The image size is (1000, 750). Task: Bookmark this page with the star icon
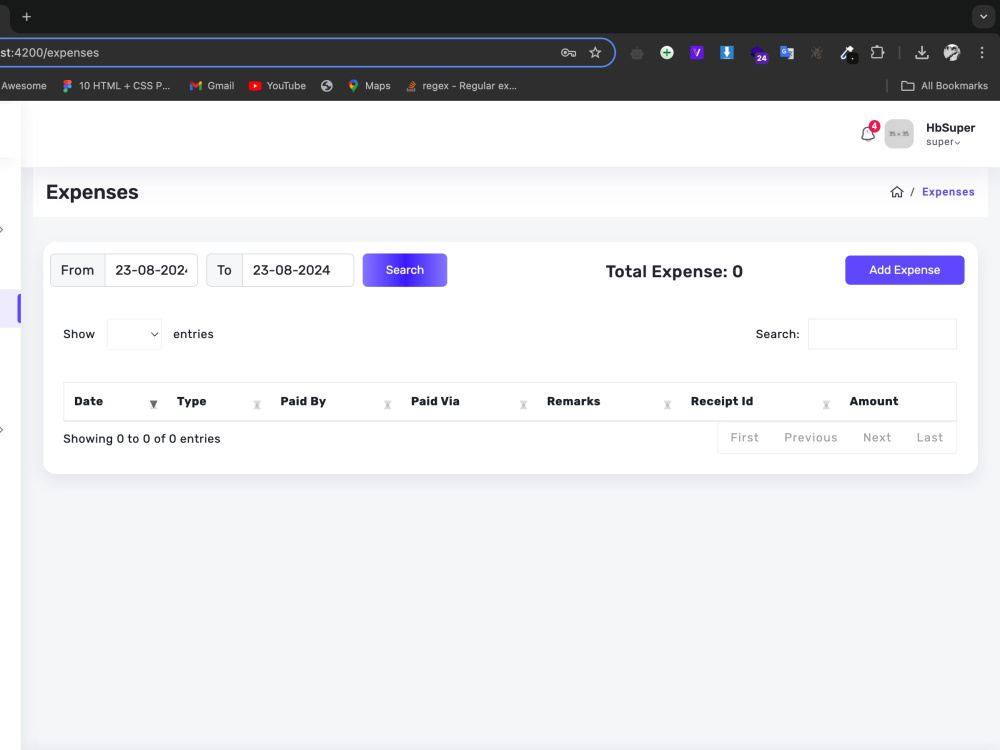[x=595, y=53]
